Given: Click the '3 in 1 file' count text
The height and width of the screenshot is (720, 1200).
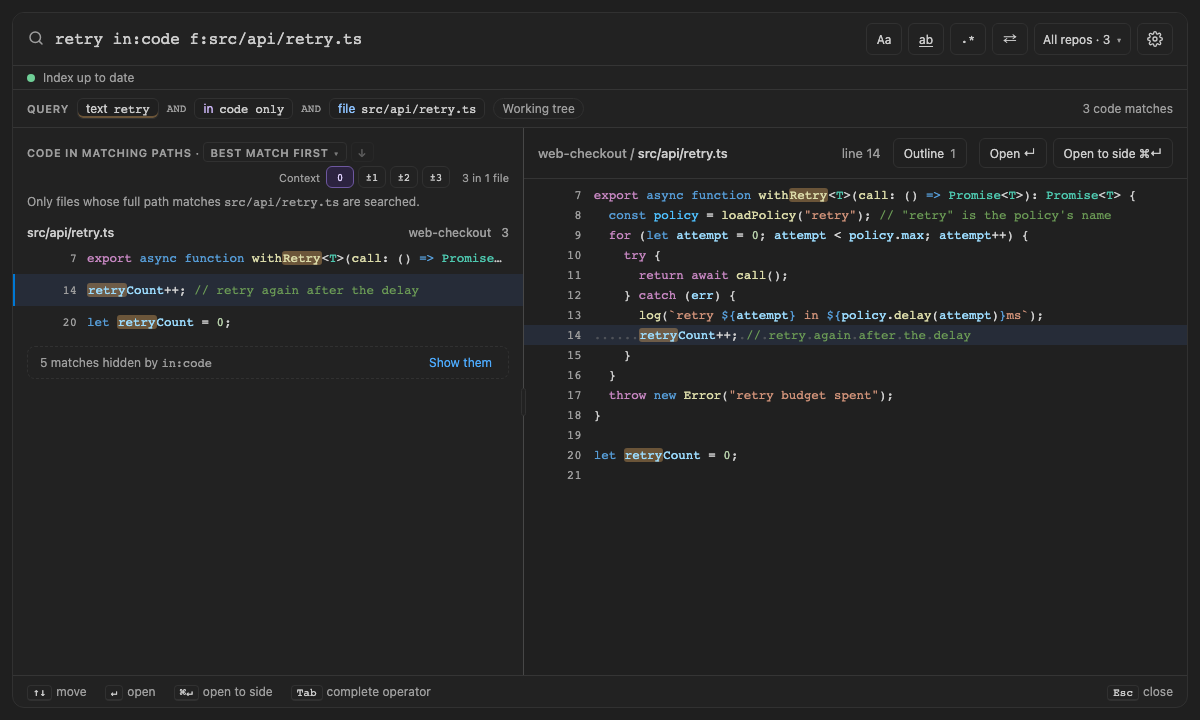Looking at the screenshot, I should [485, 178].
